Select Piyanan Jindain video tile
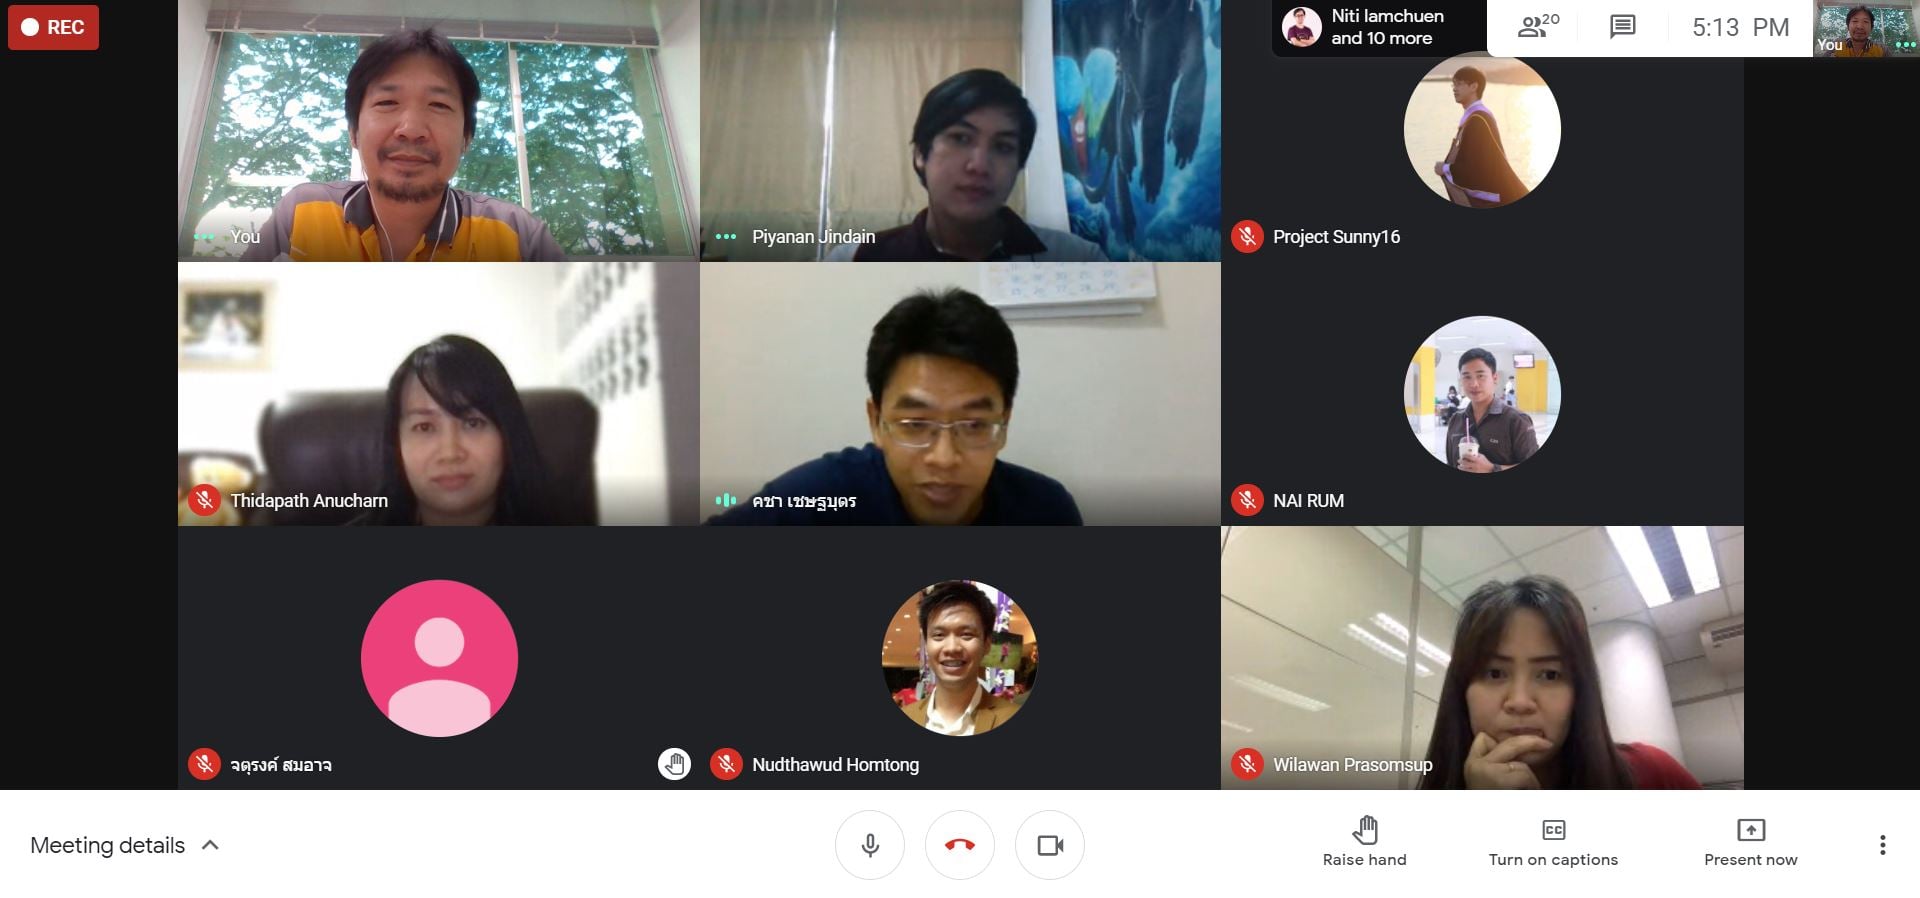This screenshot has width=1920, height=898. coord(960,131)
